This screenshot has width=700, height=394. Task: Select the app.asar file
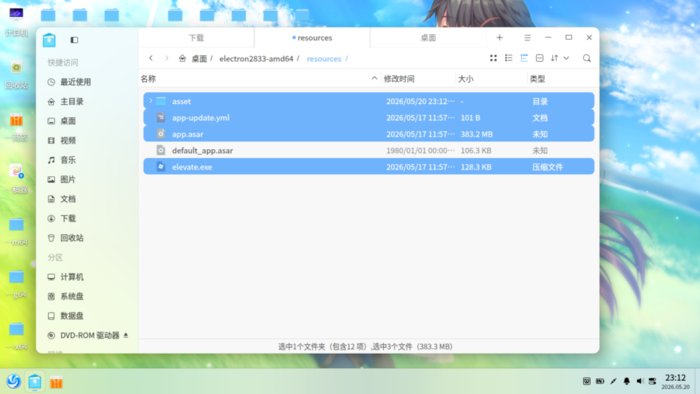(369, 134)
